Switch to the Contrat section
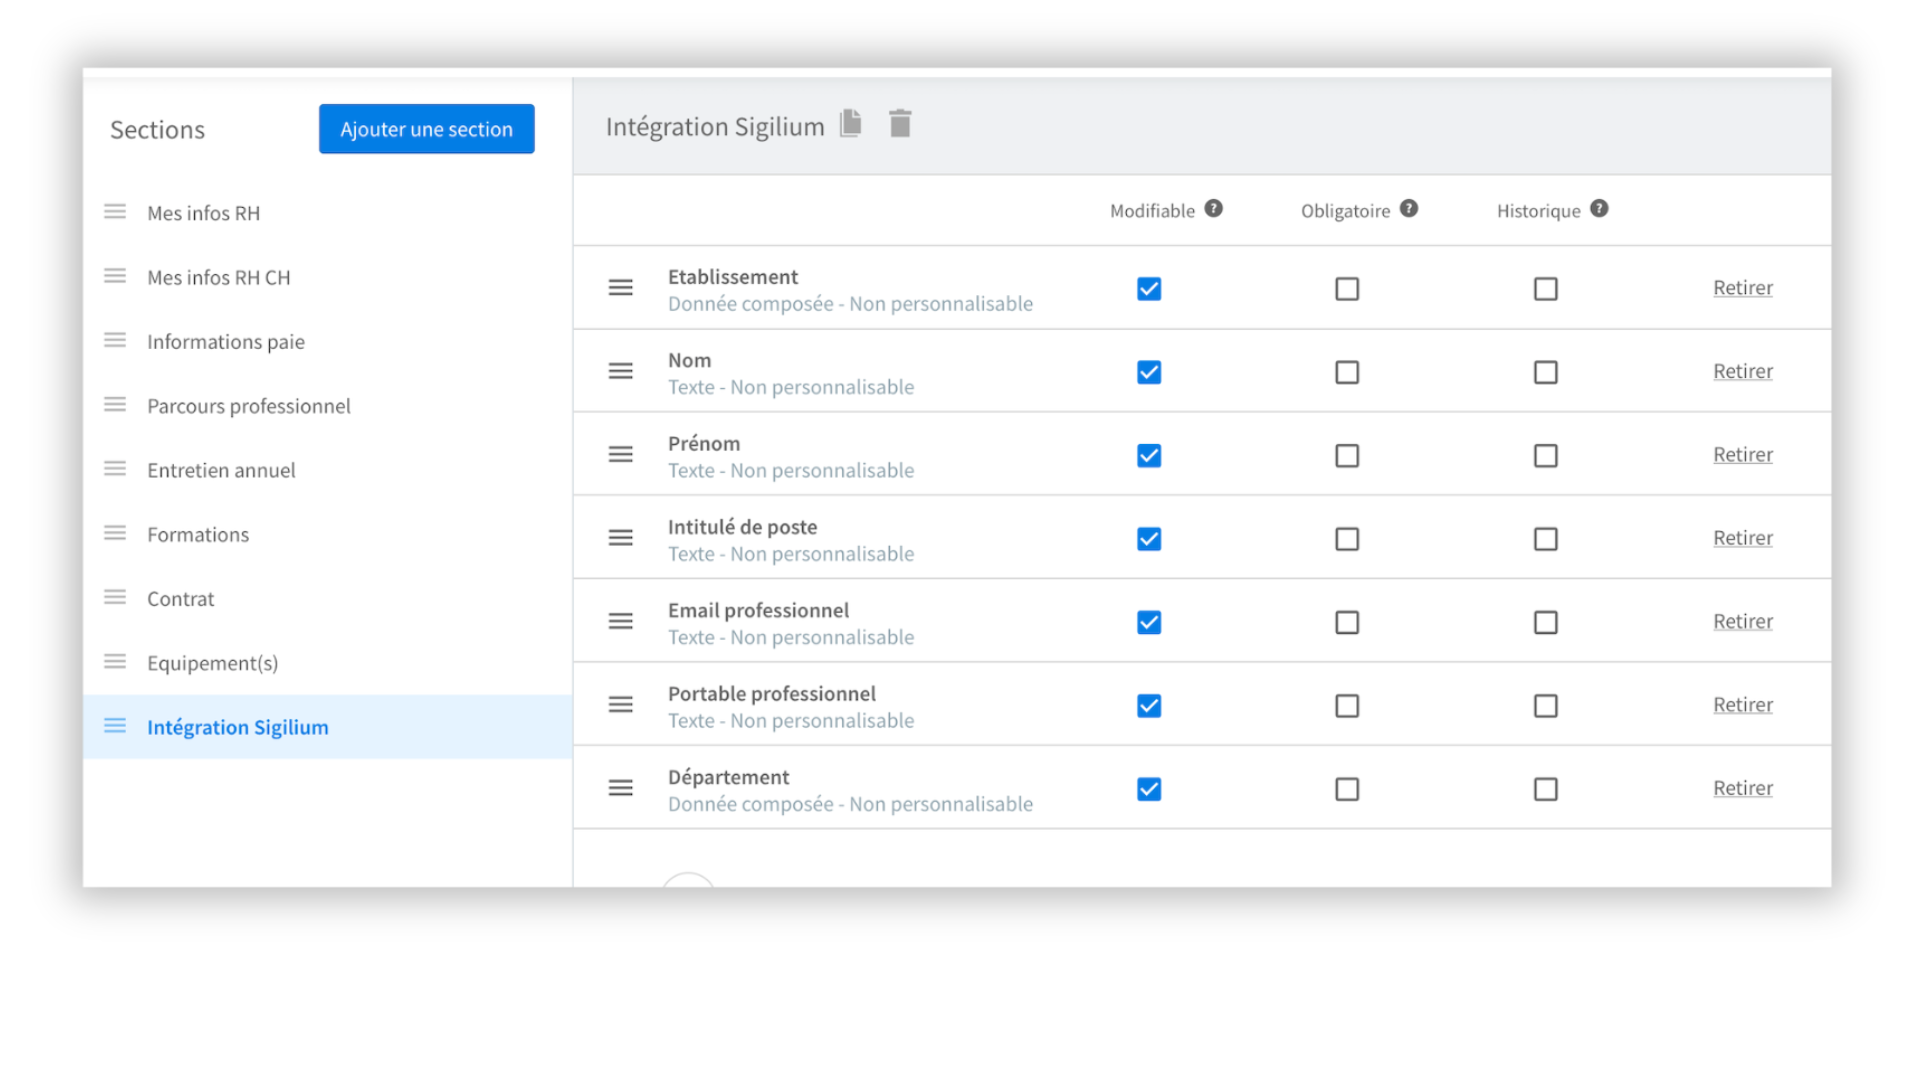1920x1080 pixels. tap(181, 599)
